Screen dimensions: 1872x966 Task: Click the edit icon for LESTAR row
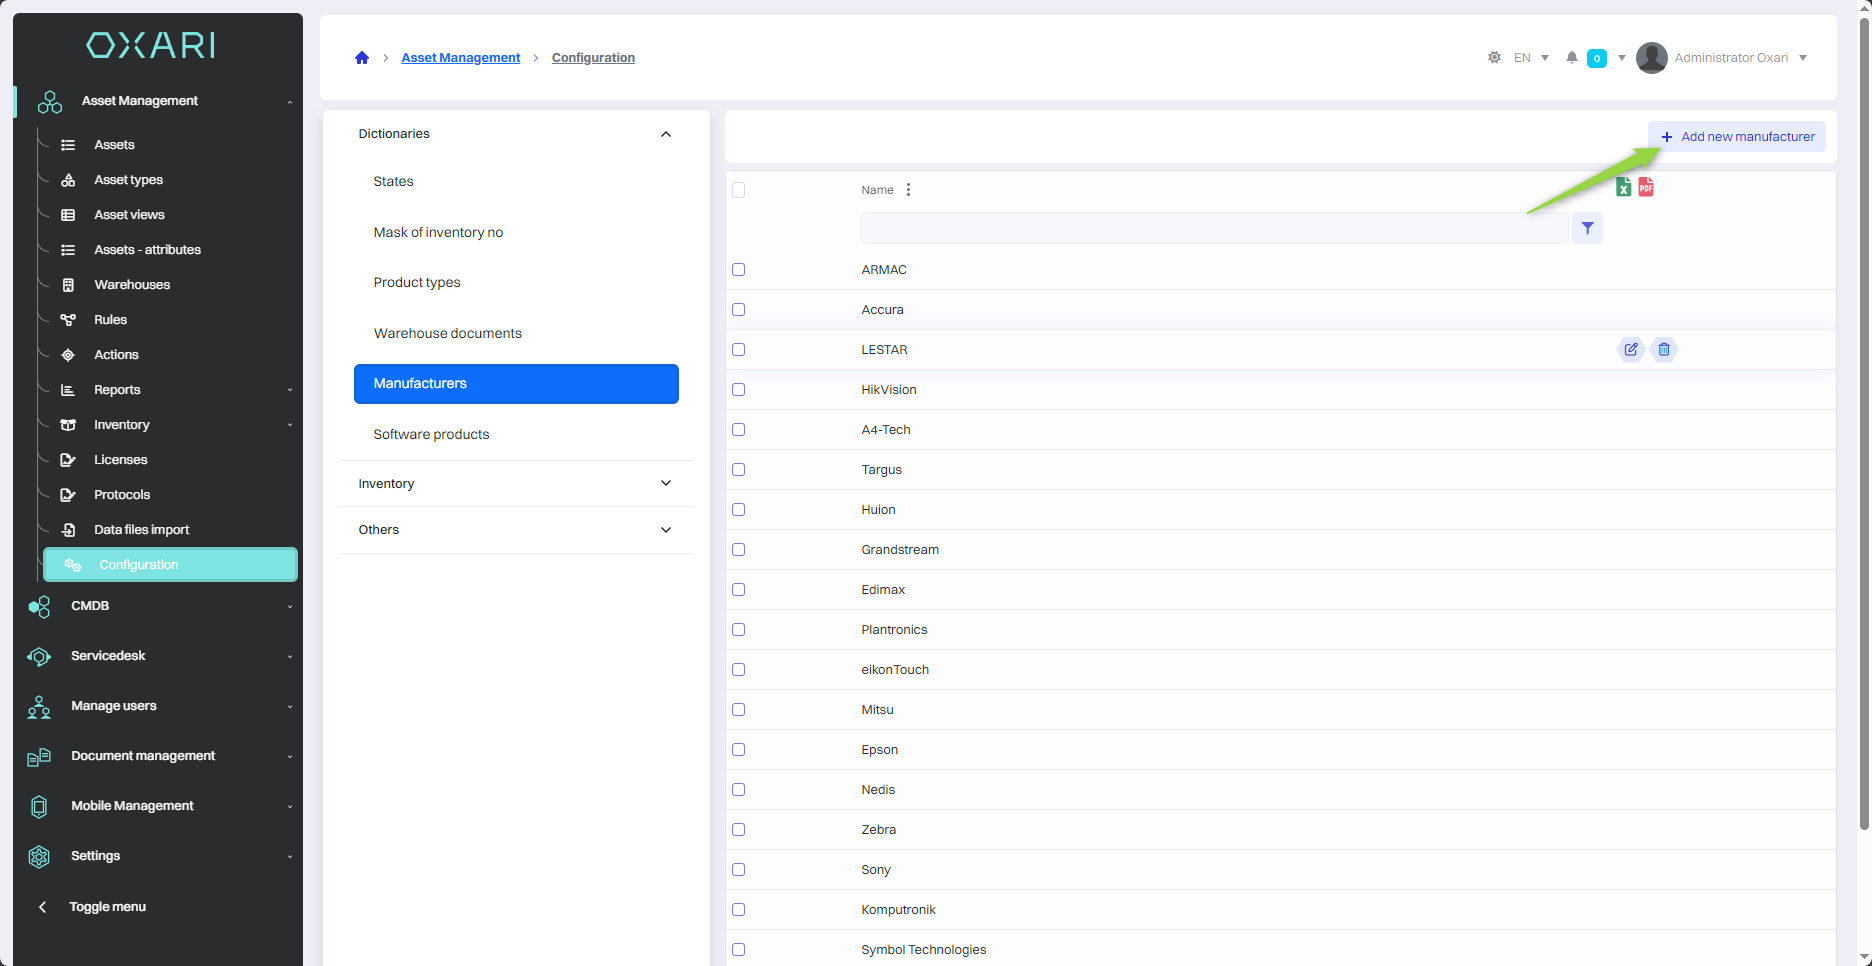coord(1630,349)
